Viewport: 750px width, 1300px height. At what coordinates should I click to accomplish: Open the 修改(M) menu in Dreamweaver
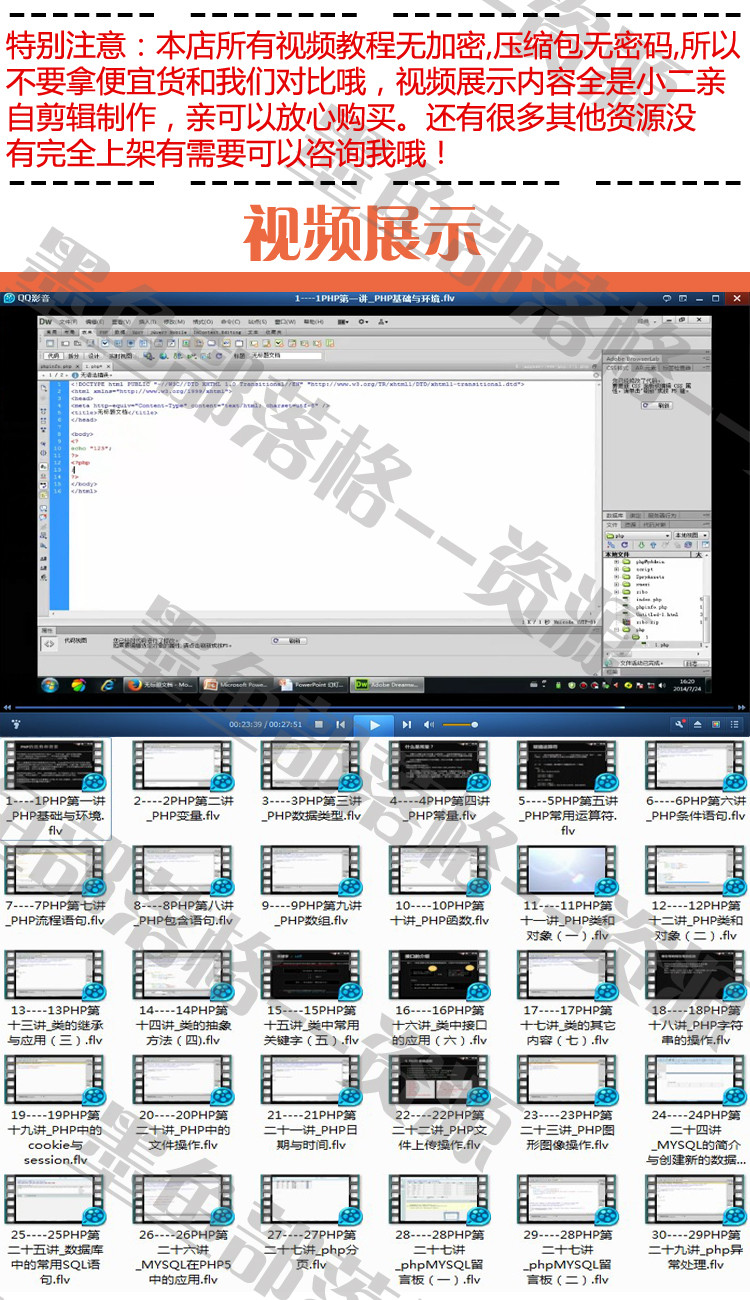pos(174,322)
